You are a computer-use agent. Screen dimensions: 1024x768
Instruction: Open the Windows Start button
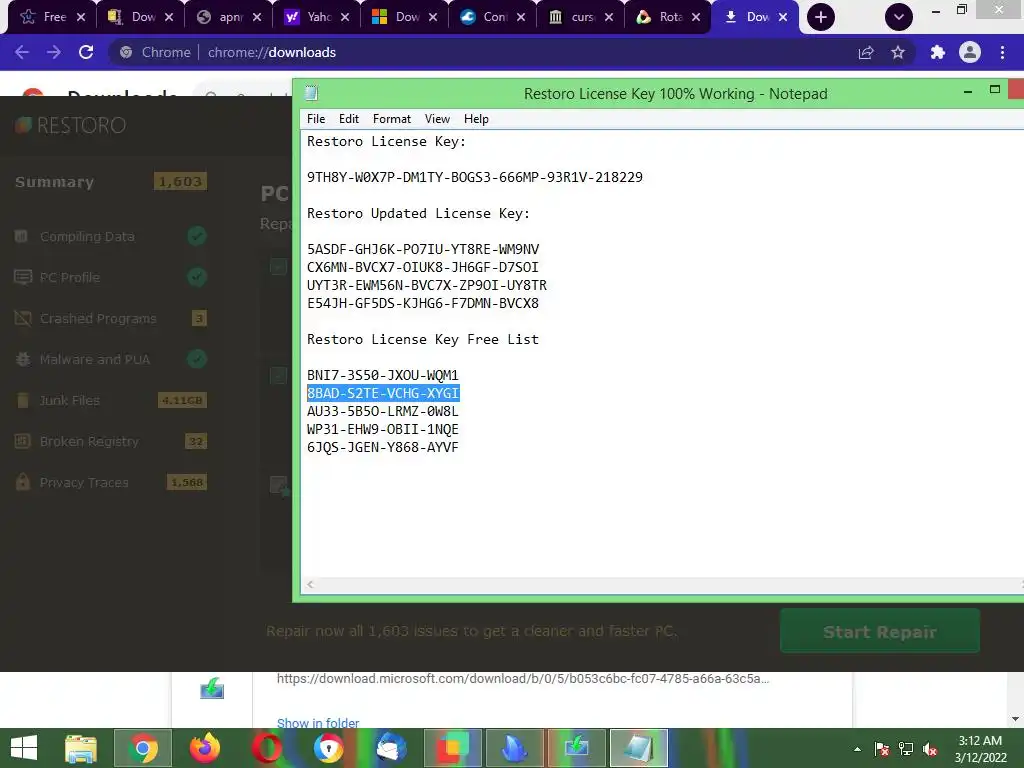pos(24,748)
